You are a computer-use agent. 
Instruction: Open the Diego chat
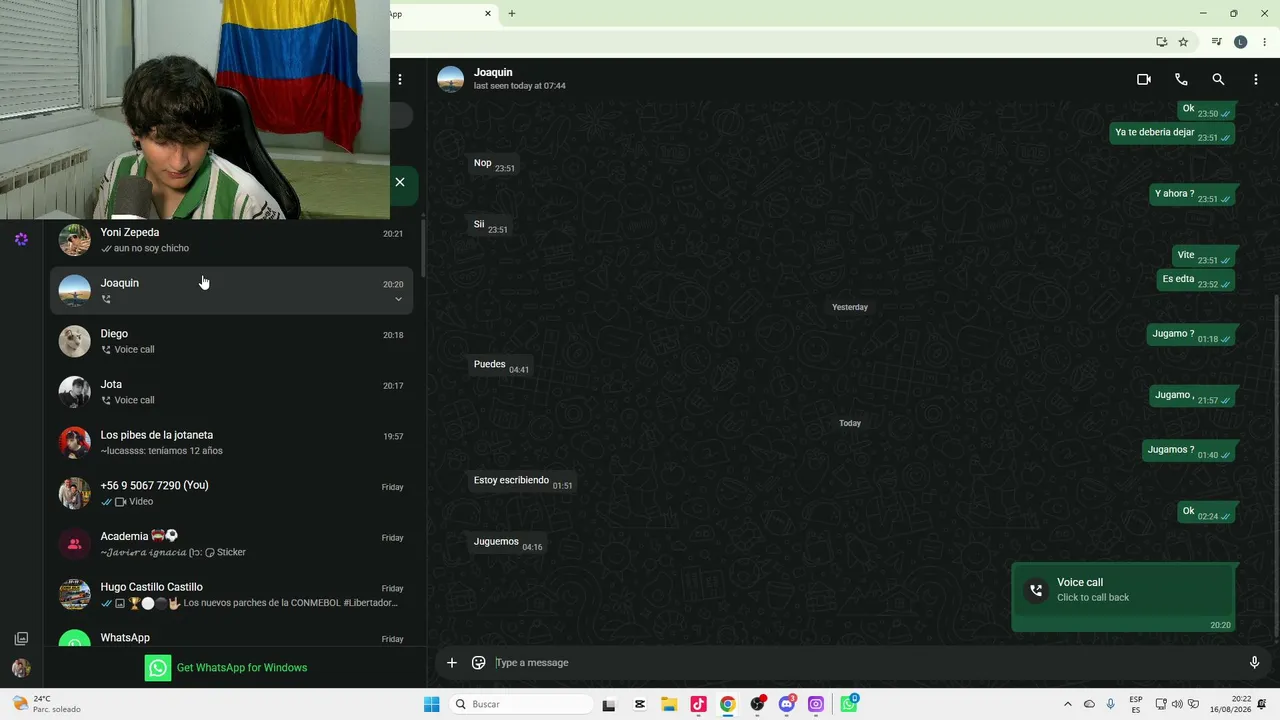click(x=231, y=341)
